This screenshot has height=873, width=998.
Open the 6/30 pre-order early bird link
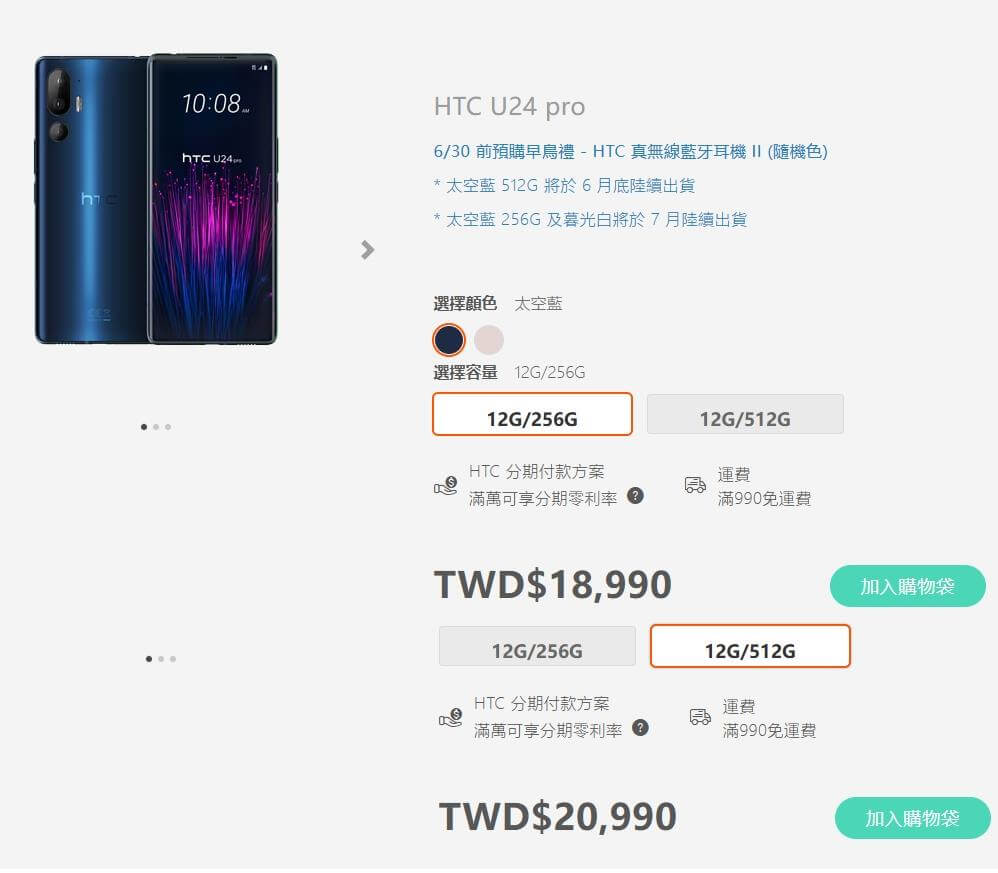pos(630,151)
